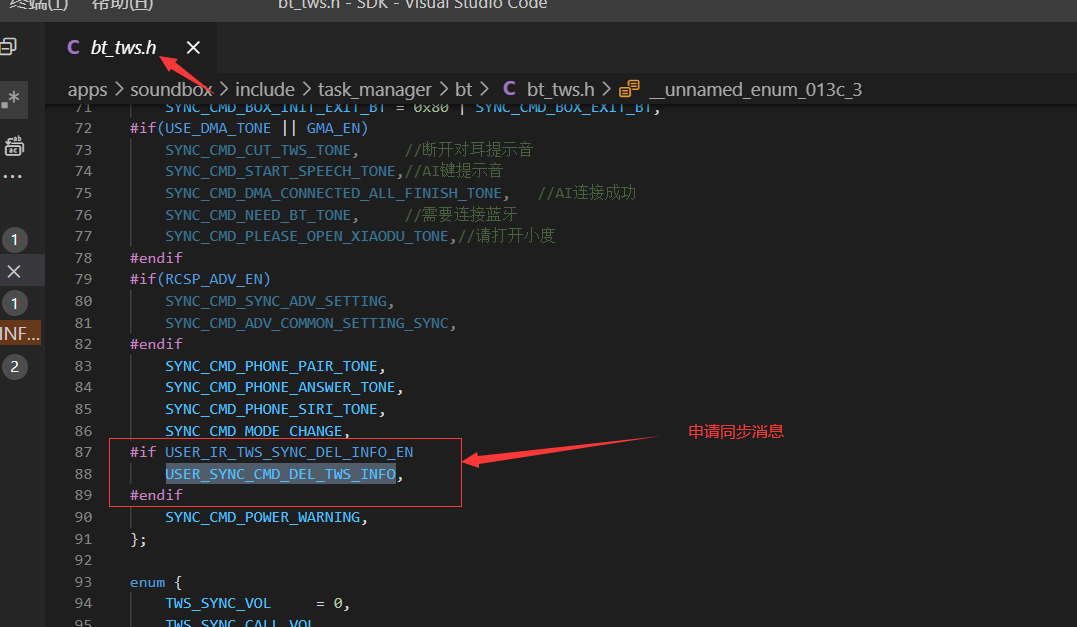Toggle the Use Regular Expression search option
Screen dimensions: 1077x627
[12, 100]
